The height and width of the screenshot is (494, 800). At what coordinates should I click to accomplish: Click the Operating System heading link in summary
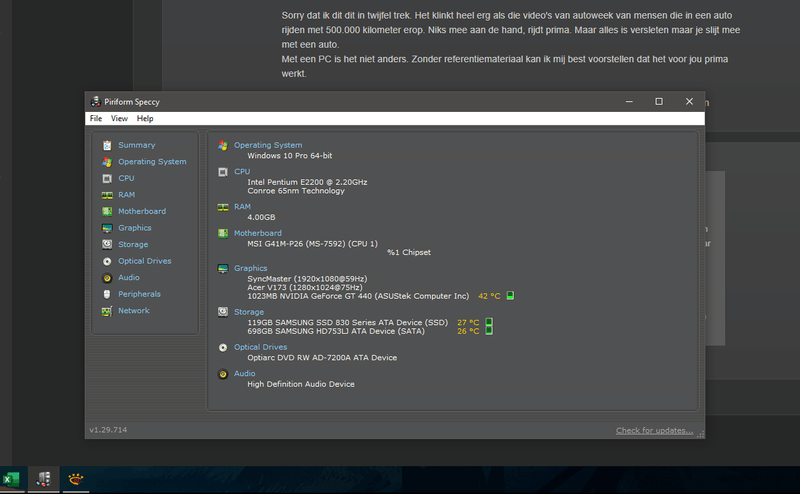[268, 145]
